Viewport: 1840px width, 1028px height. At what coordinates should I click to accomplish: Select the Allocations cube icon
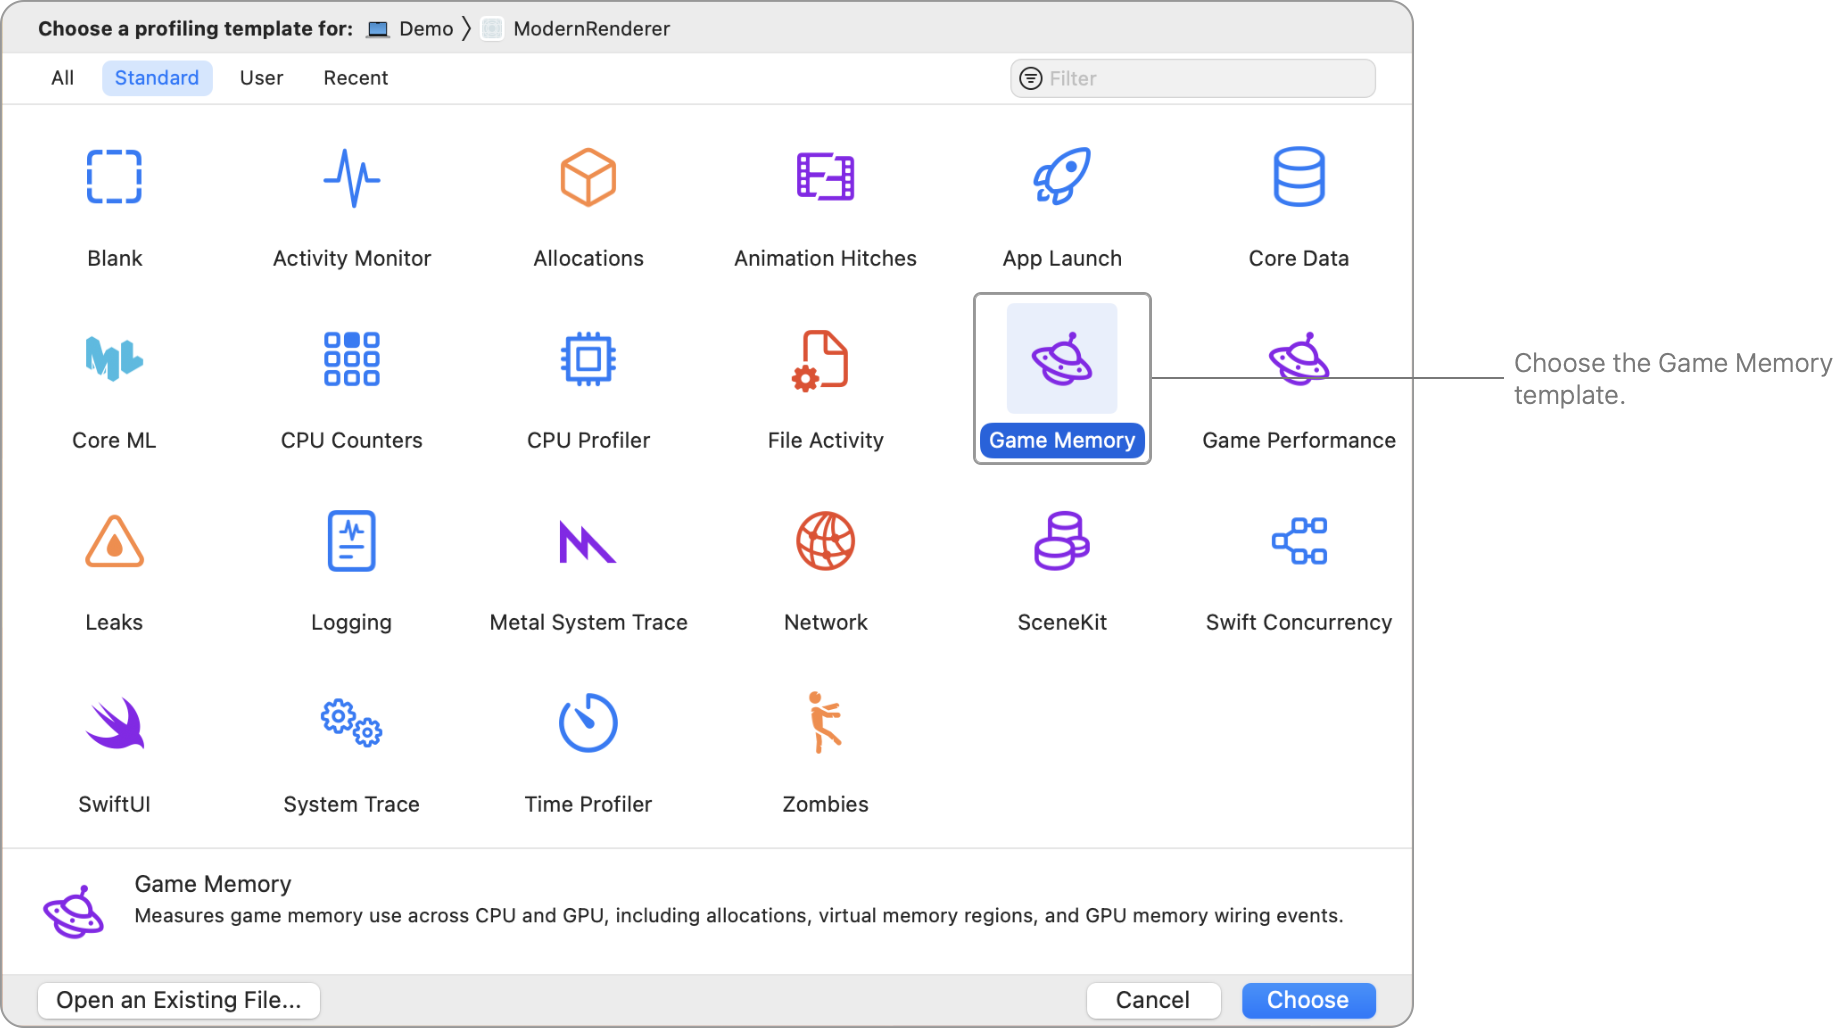click(588, 177)
